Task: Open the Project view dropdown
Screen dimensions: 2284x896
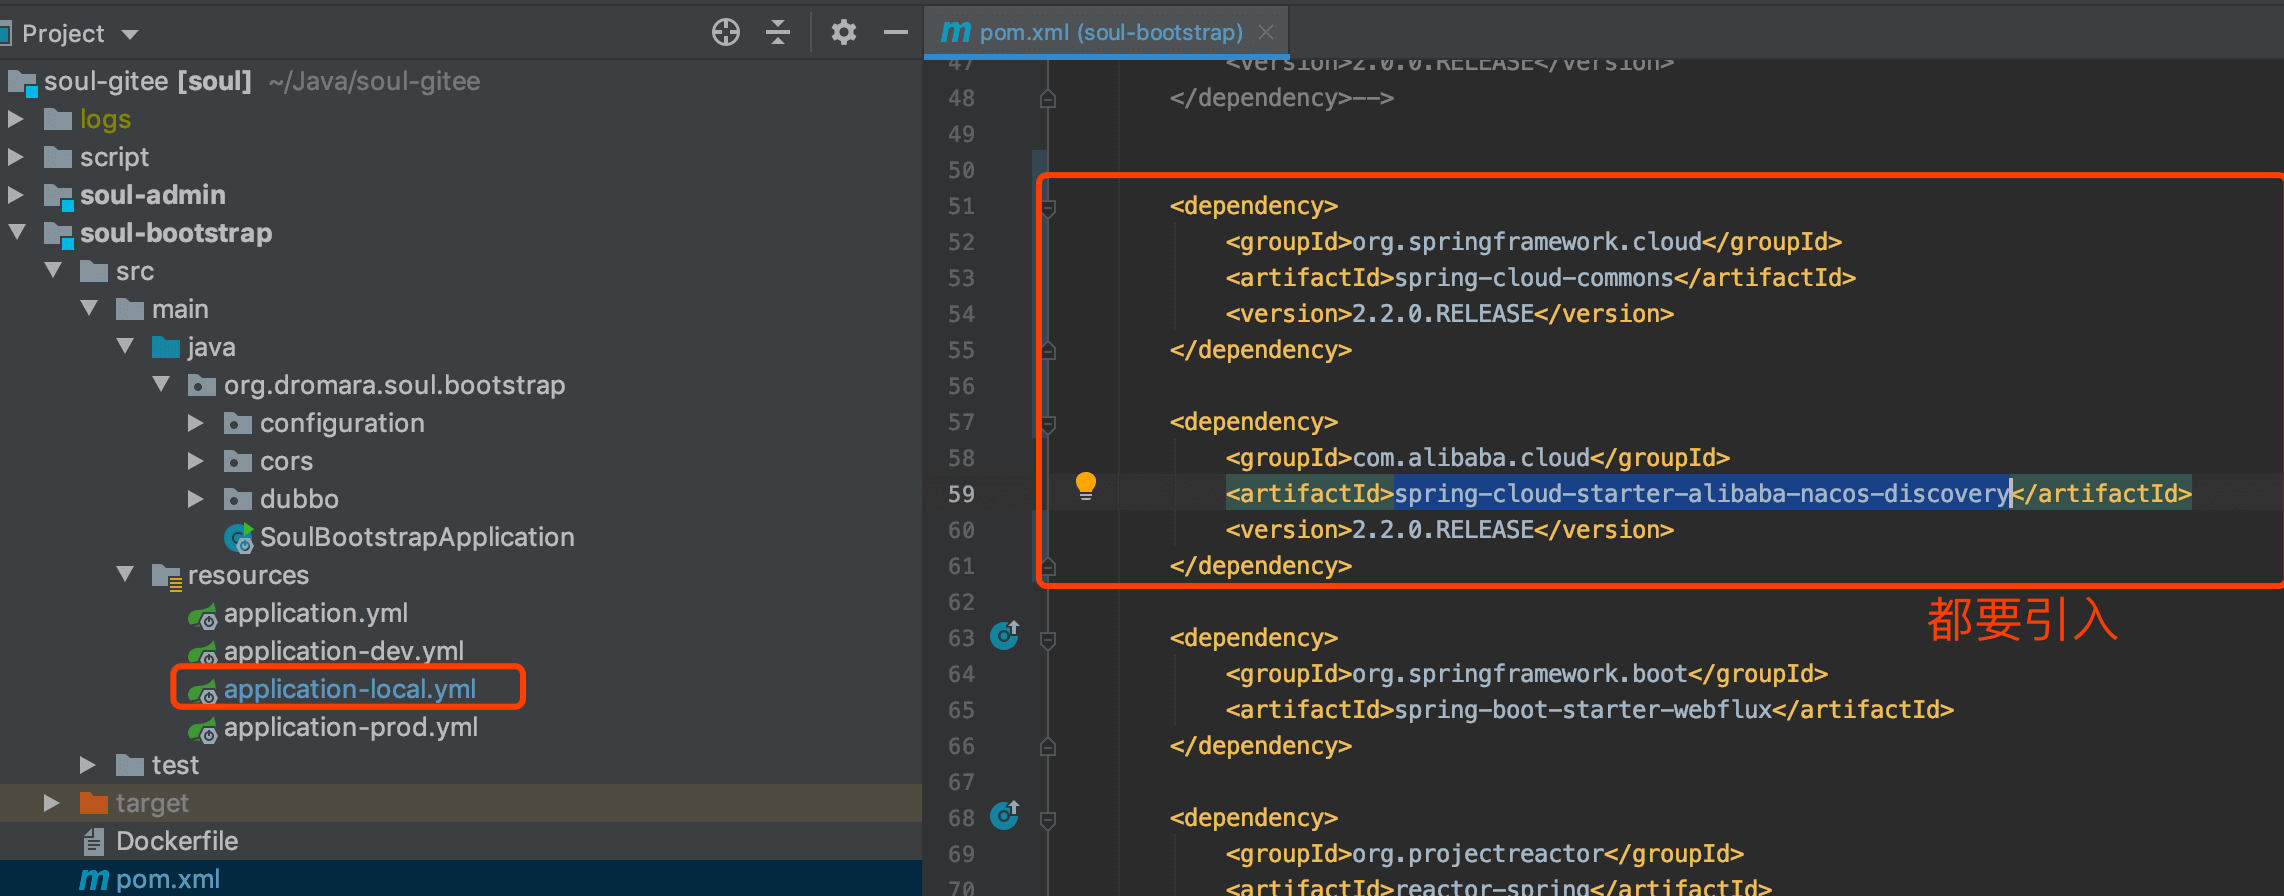Action: click(129, 35)
